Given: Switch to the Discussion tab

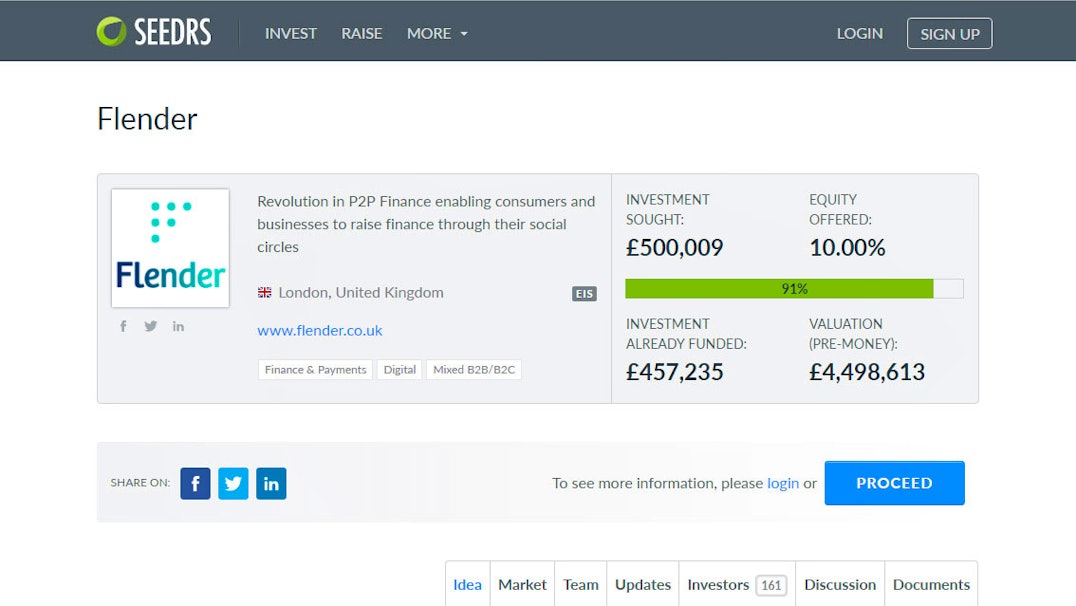Looking at the screenshot, I should tap(840, 585).
